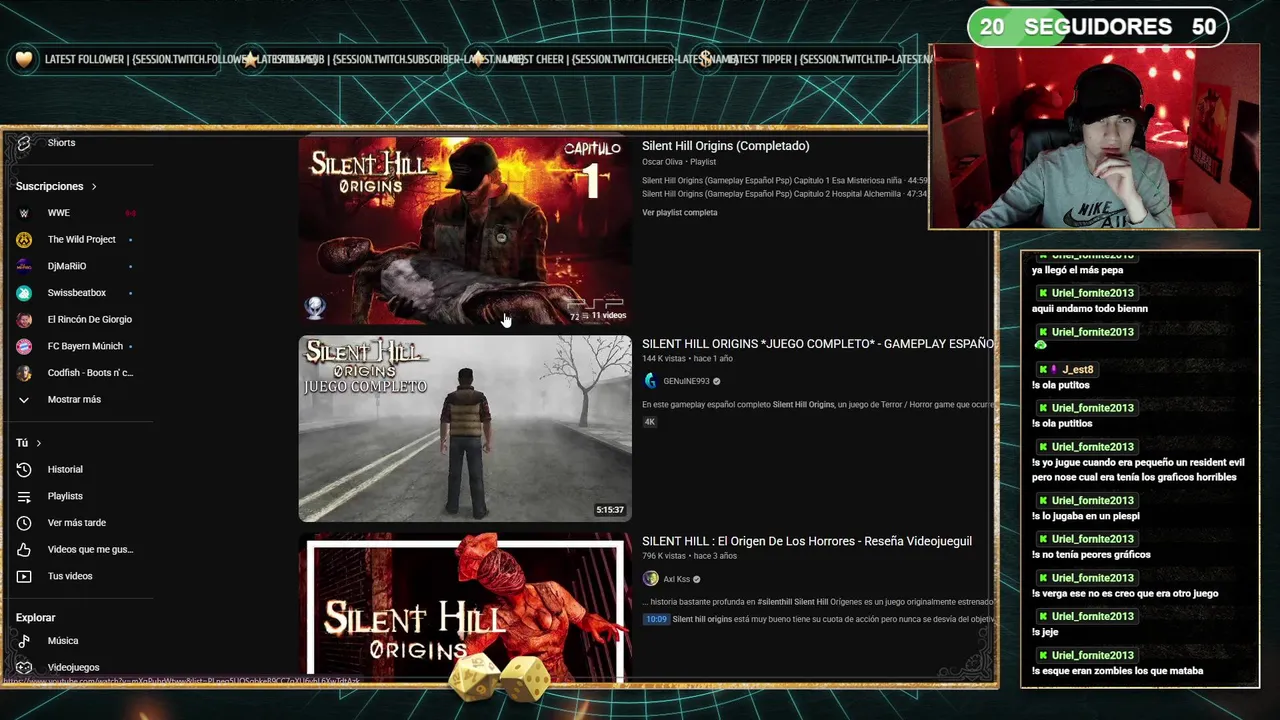The image size is (1280, 720).
Task: Open the Tus videos icon
Action: pos(24,576)
